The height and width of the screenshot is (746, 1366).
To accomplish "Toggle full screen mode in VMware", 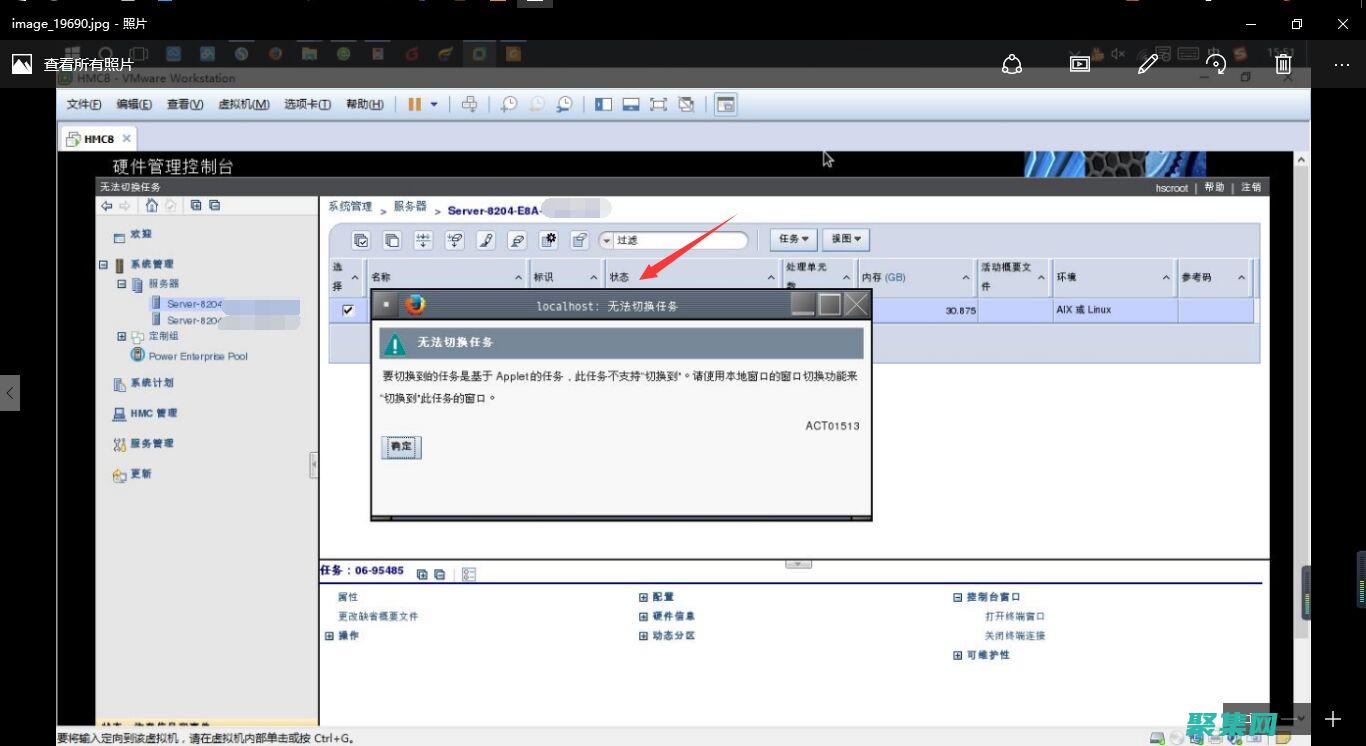I will [657, 103].
